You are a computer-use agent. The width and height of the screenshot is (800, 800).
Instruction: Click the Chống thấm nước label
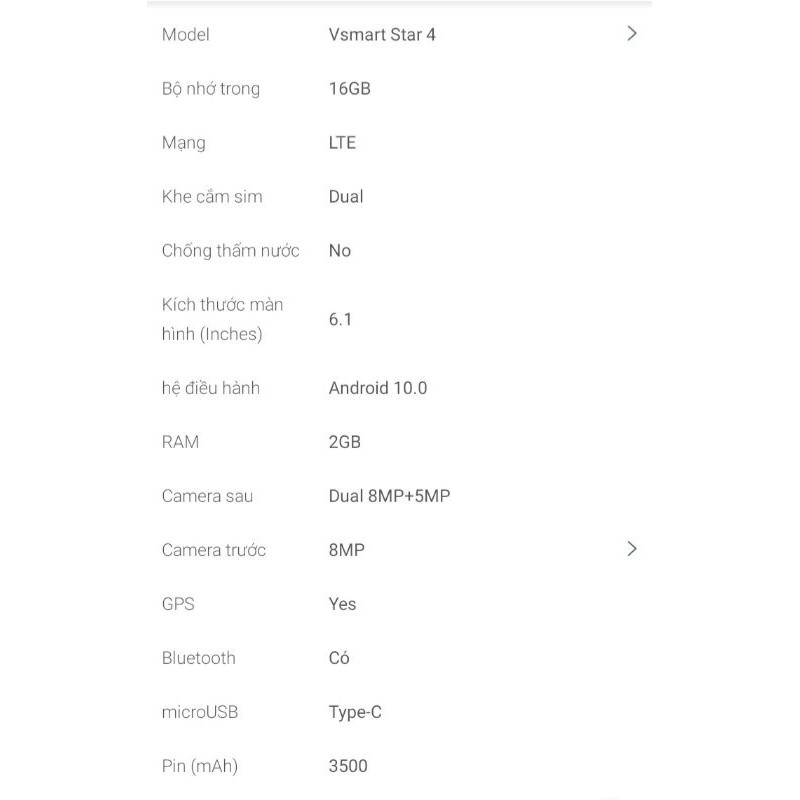coord(230,251)
